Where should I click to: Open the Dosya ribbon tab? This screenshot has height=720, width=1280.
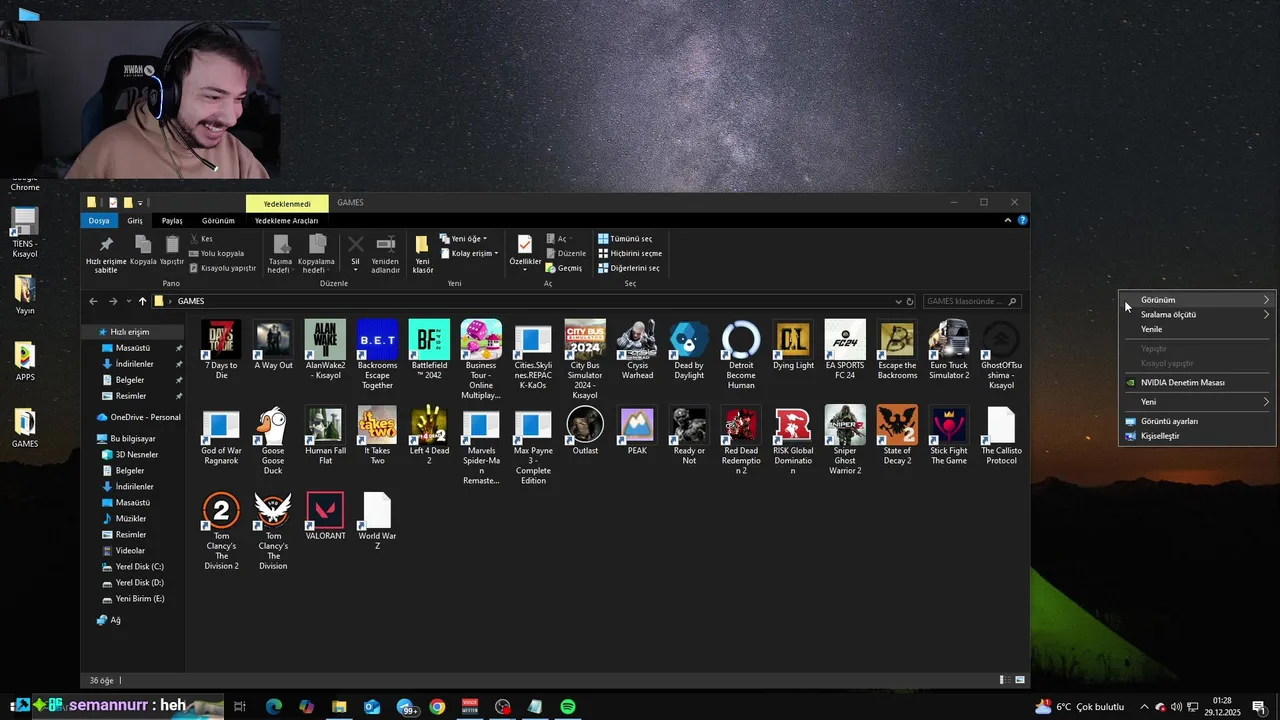[99, 221]
